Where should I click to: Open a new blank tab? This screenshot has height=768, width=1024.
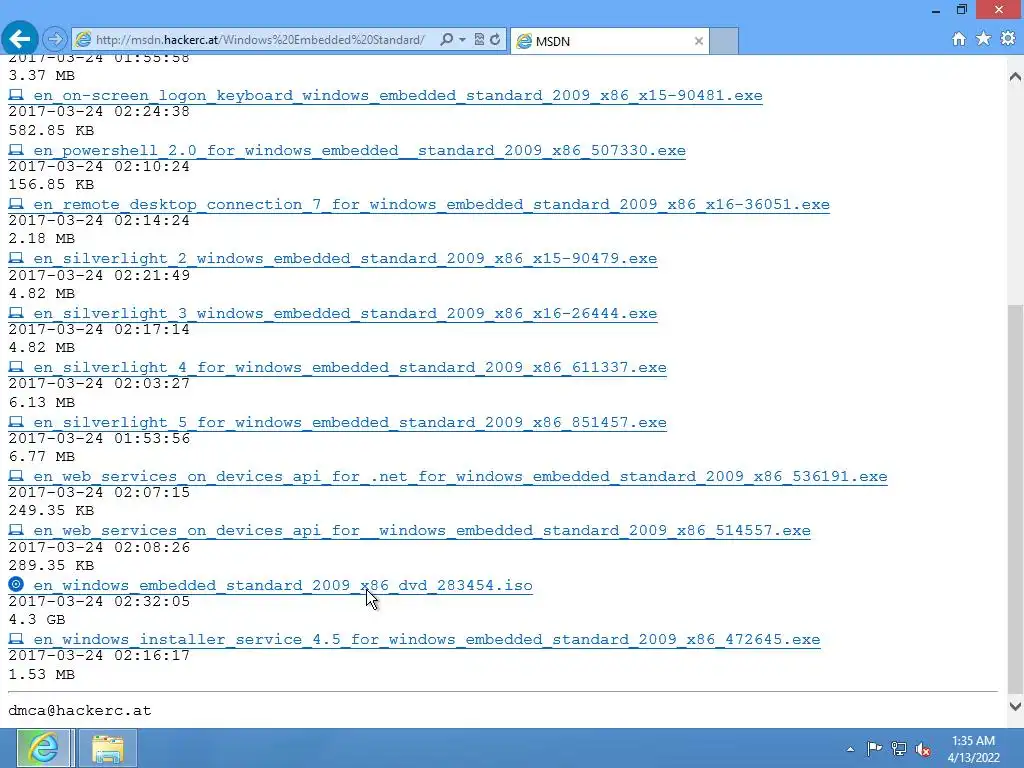pyautogui.click(x=724, y=41)
